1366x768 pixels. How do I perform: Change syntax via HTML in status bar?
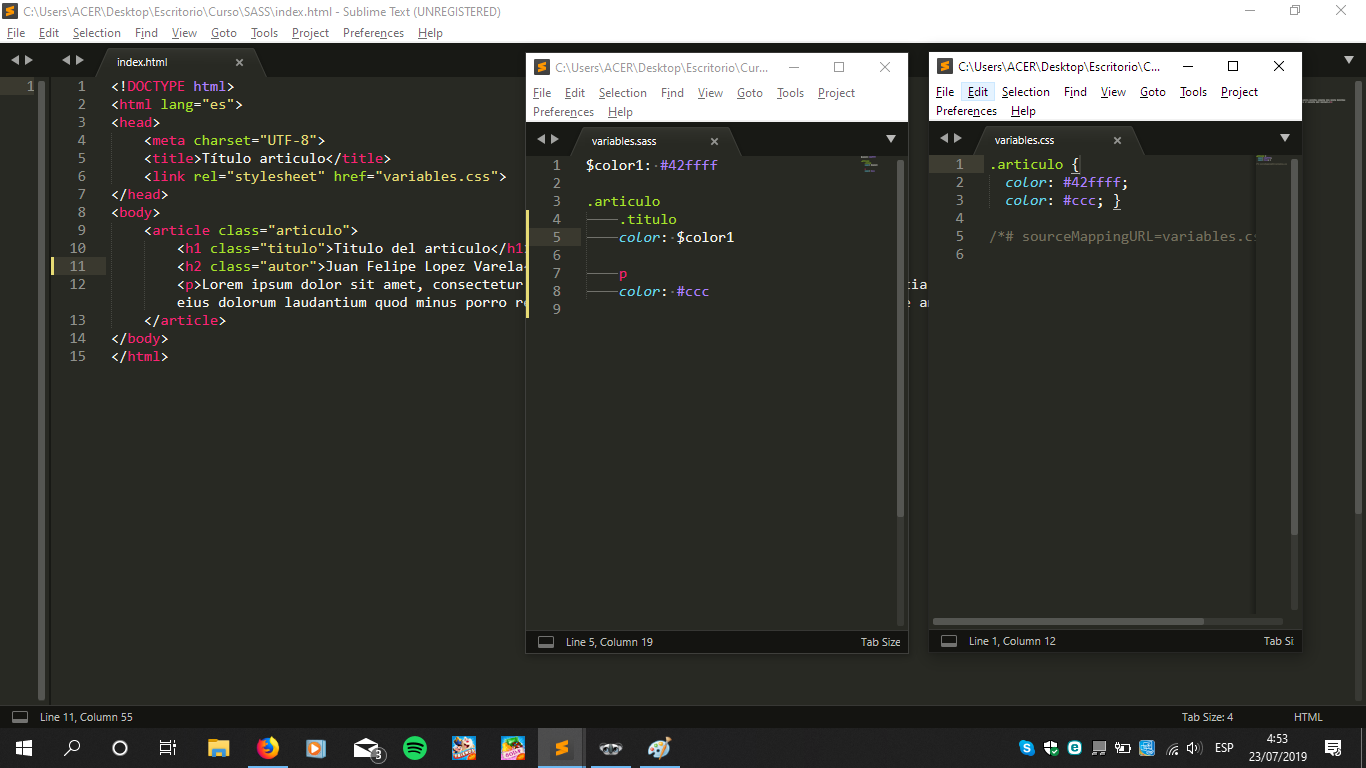click(x=1308, y=717)
